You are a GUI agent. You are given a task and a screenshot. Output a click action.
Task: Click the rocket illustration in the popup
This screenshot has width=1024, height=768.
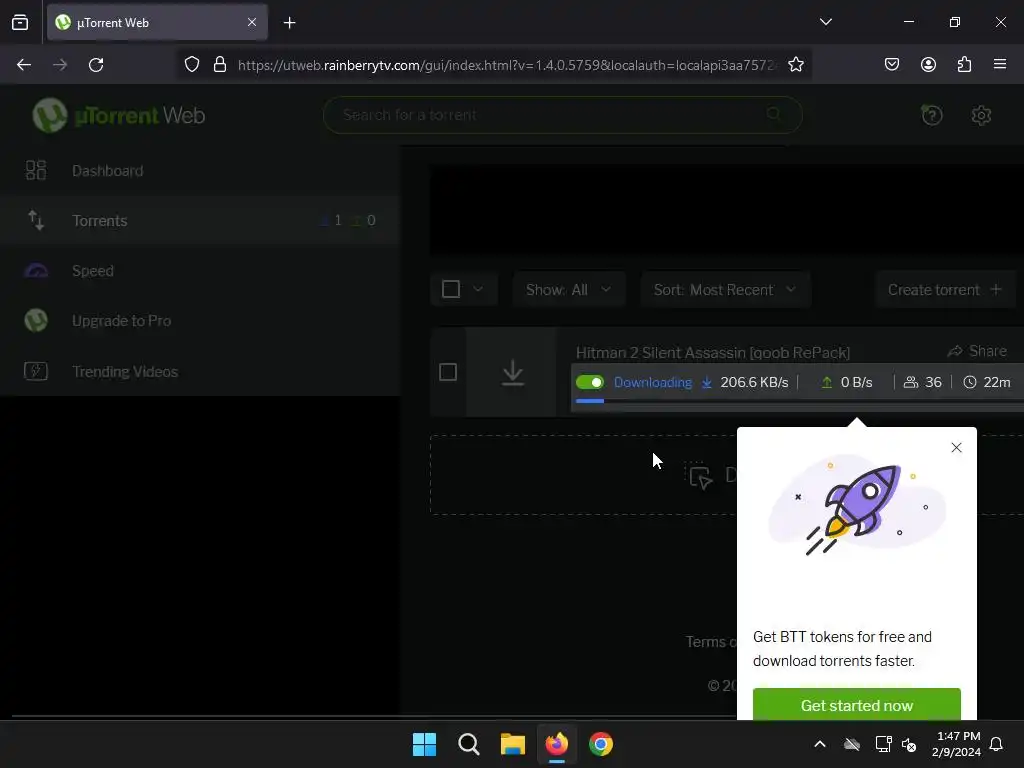856,506
